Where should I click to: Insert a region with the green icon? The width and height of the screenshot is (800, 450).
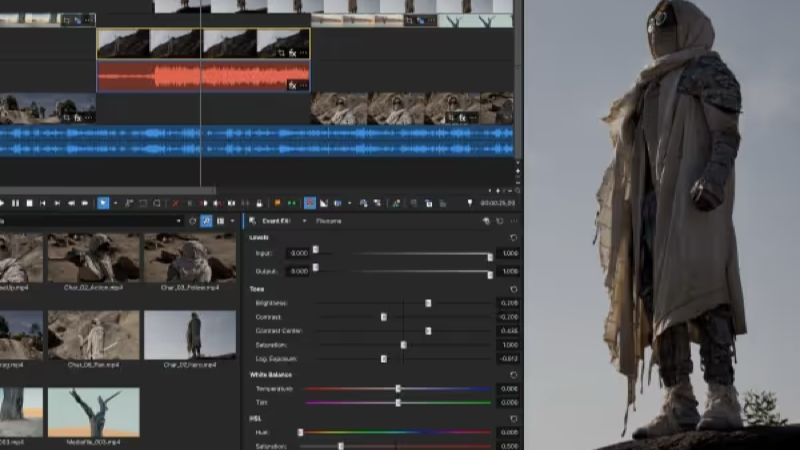pyautogui.click(x=291, y=203)
